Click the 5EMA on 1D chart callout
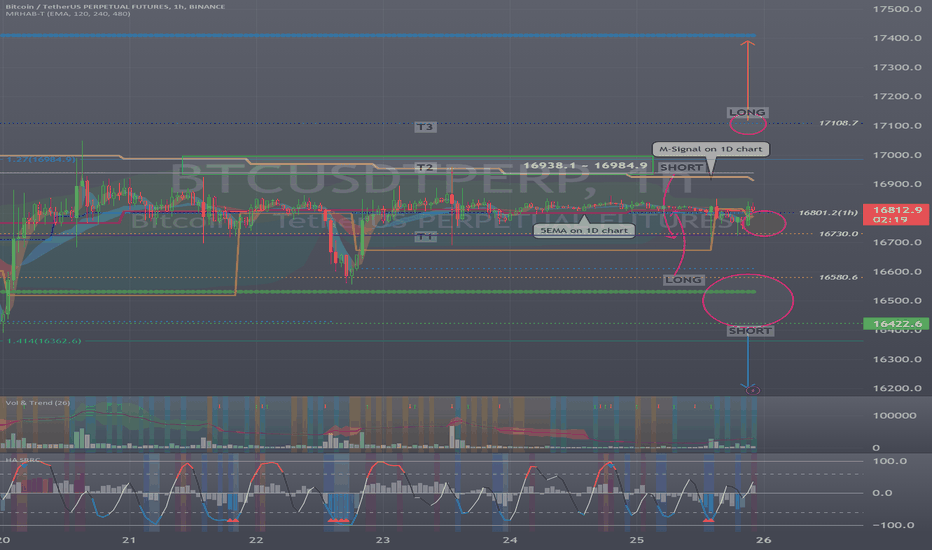Image resolution: width=932 pixels, height=550 pixels. [584, 231]
